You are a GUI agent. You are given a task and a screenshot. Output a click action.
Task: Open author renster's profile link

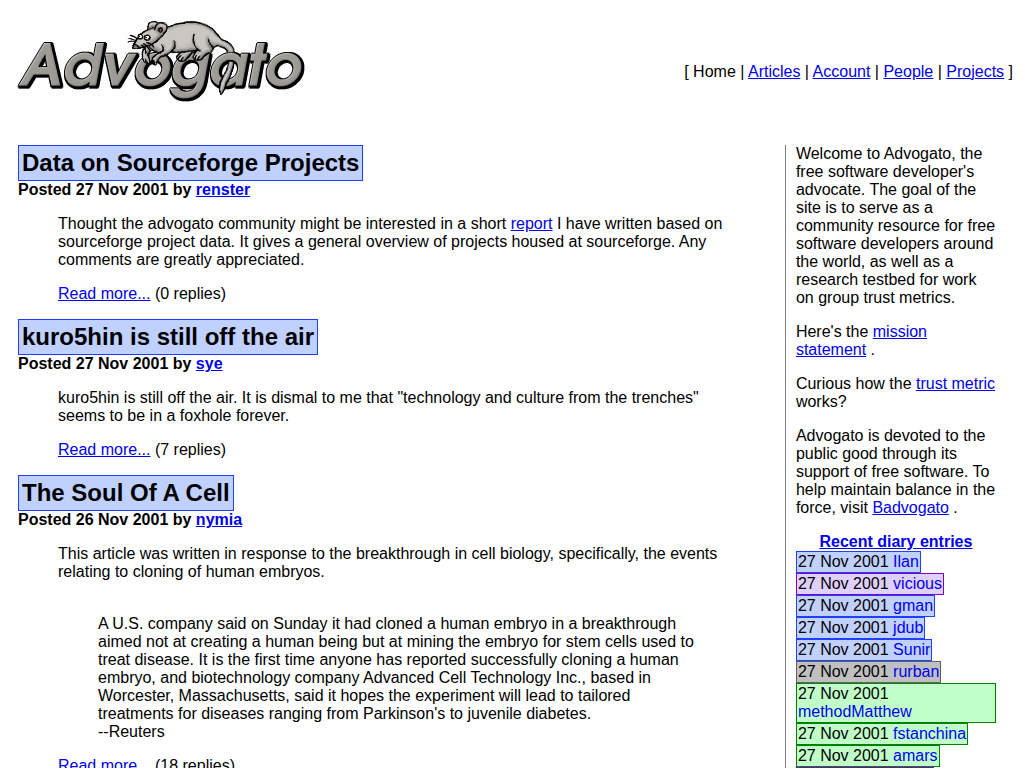pos(223,189)
